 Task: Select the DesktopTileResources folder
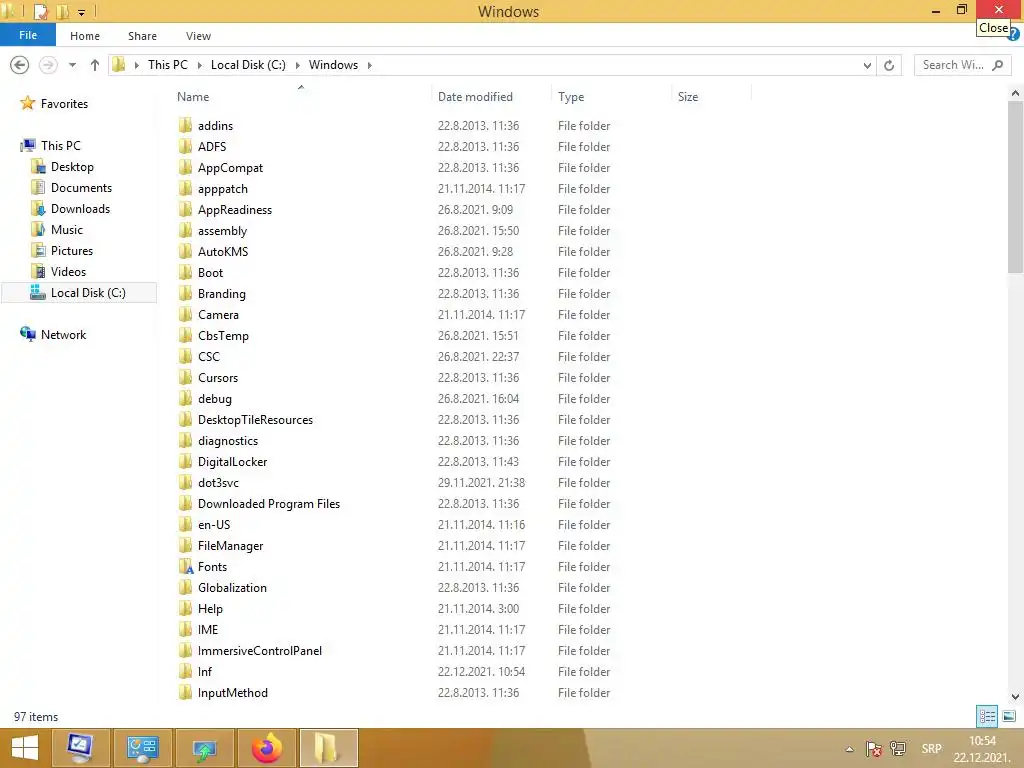(x=255, y=419)
